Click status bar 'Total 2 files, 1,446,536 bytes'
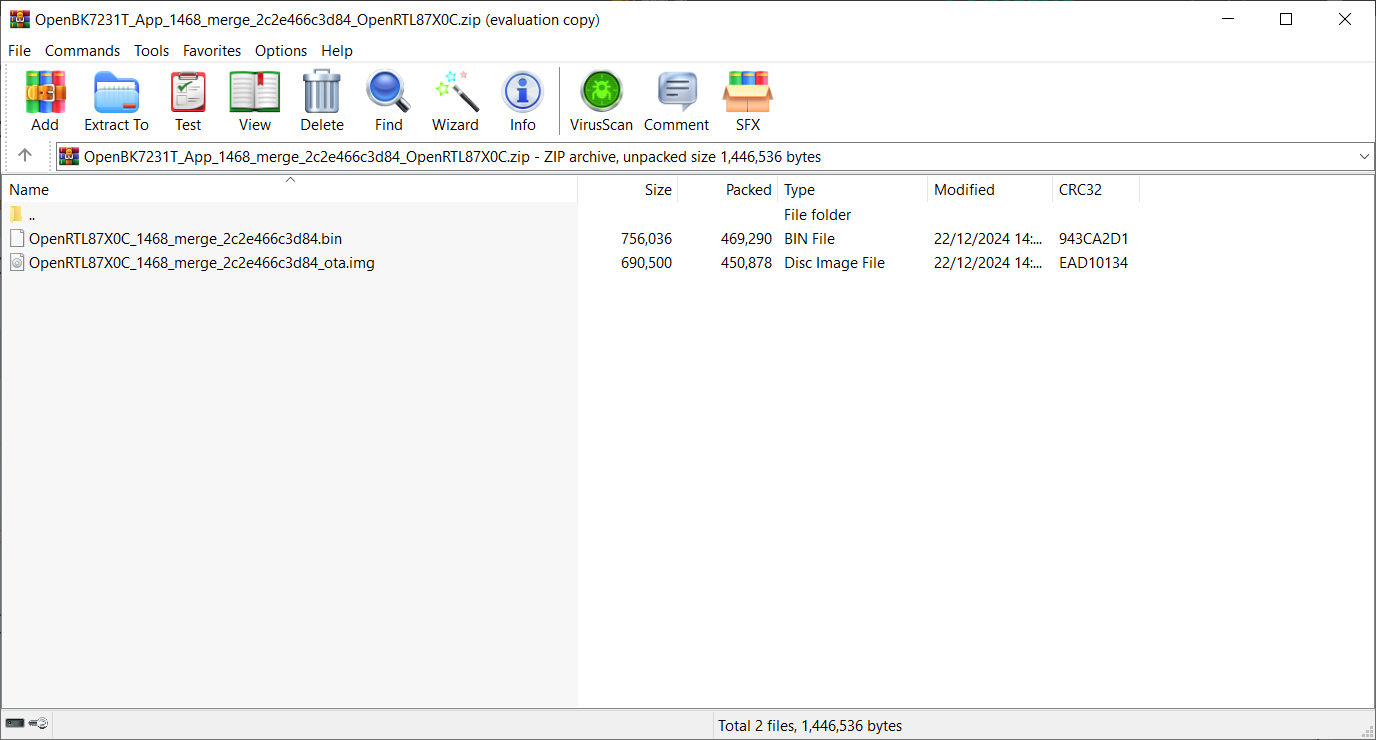 click(x=810, y=725)
